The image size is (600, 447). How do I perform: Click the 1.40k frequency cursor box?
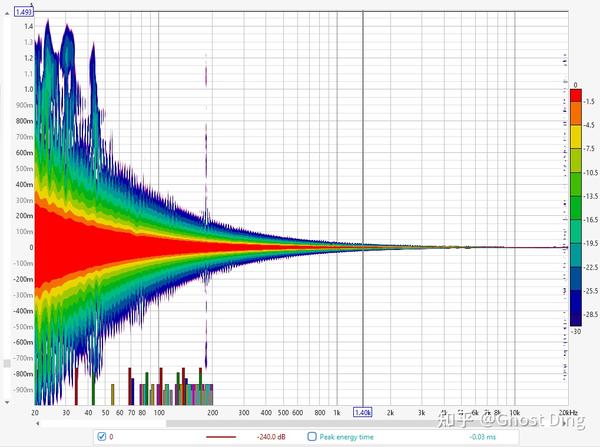363,413
